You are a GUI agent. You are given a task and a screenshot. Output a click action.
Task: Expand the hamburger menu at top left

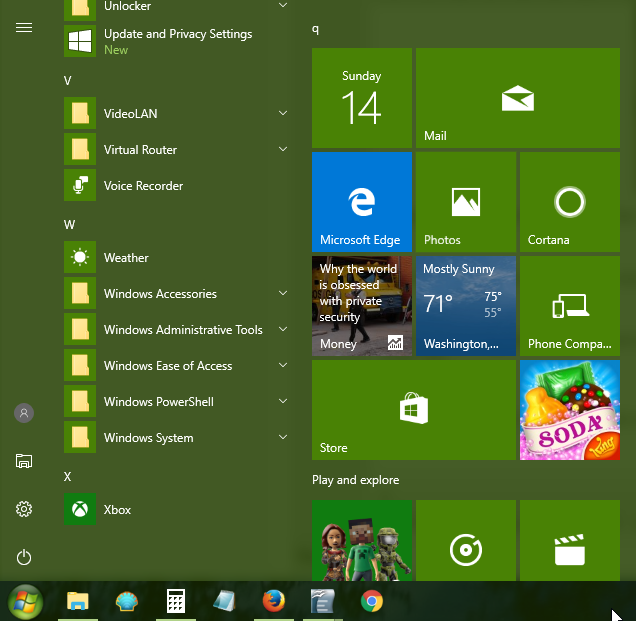click(x=24, y=28)
